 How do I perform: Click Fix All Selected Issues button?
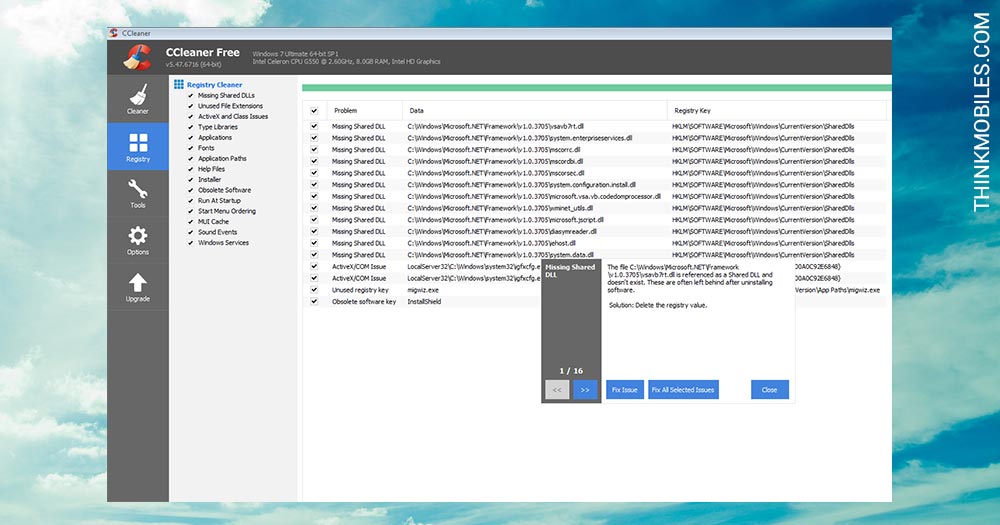683,390
